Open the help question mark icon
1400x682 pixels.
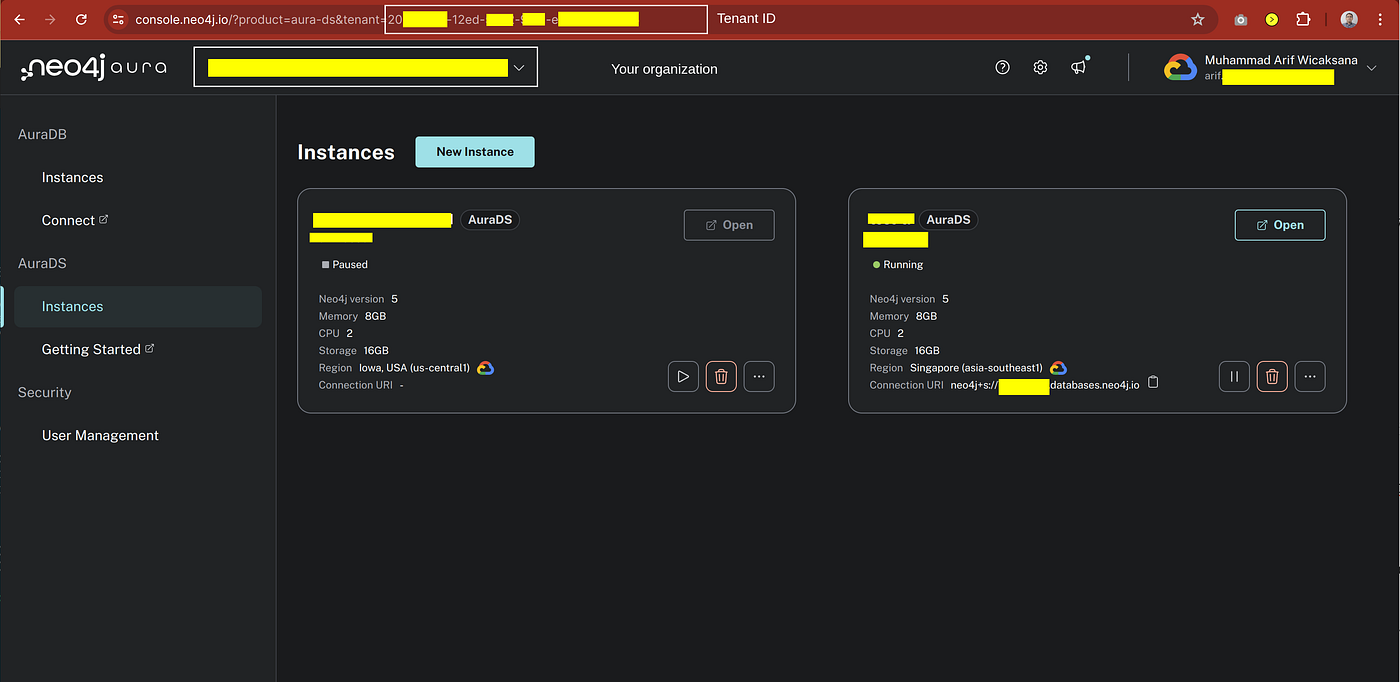click(1003, 67)
